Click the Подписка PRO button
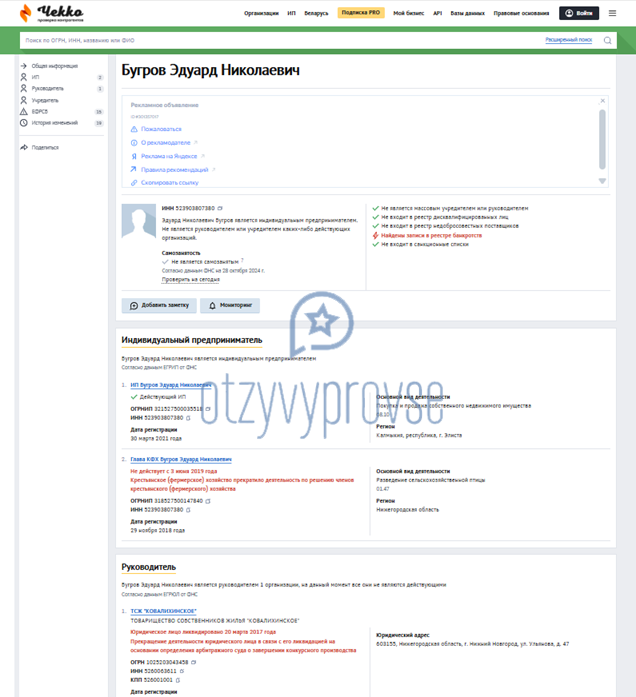This screenshot has height=697, width=636. point(361,12)
